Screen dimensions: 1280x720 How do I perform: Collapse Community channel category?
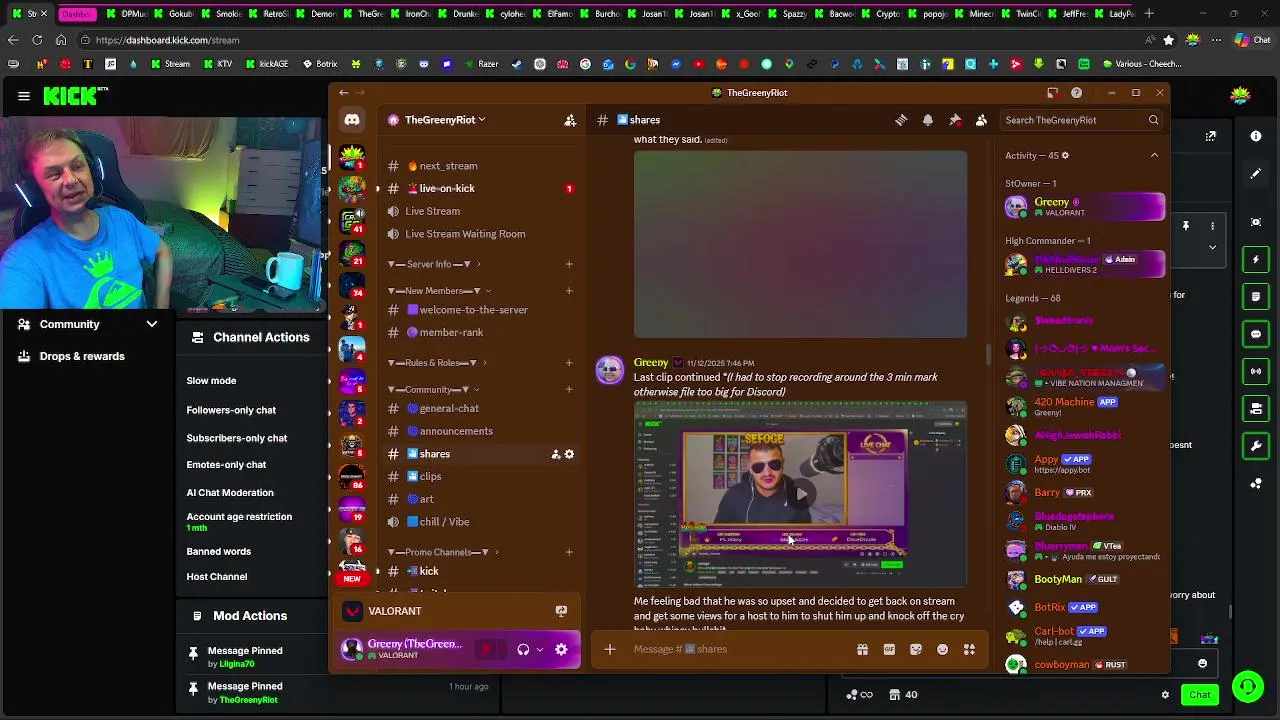click(x=433, y=390)
